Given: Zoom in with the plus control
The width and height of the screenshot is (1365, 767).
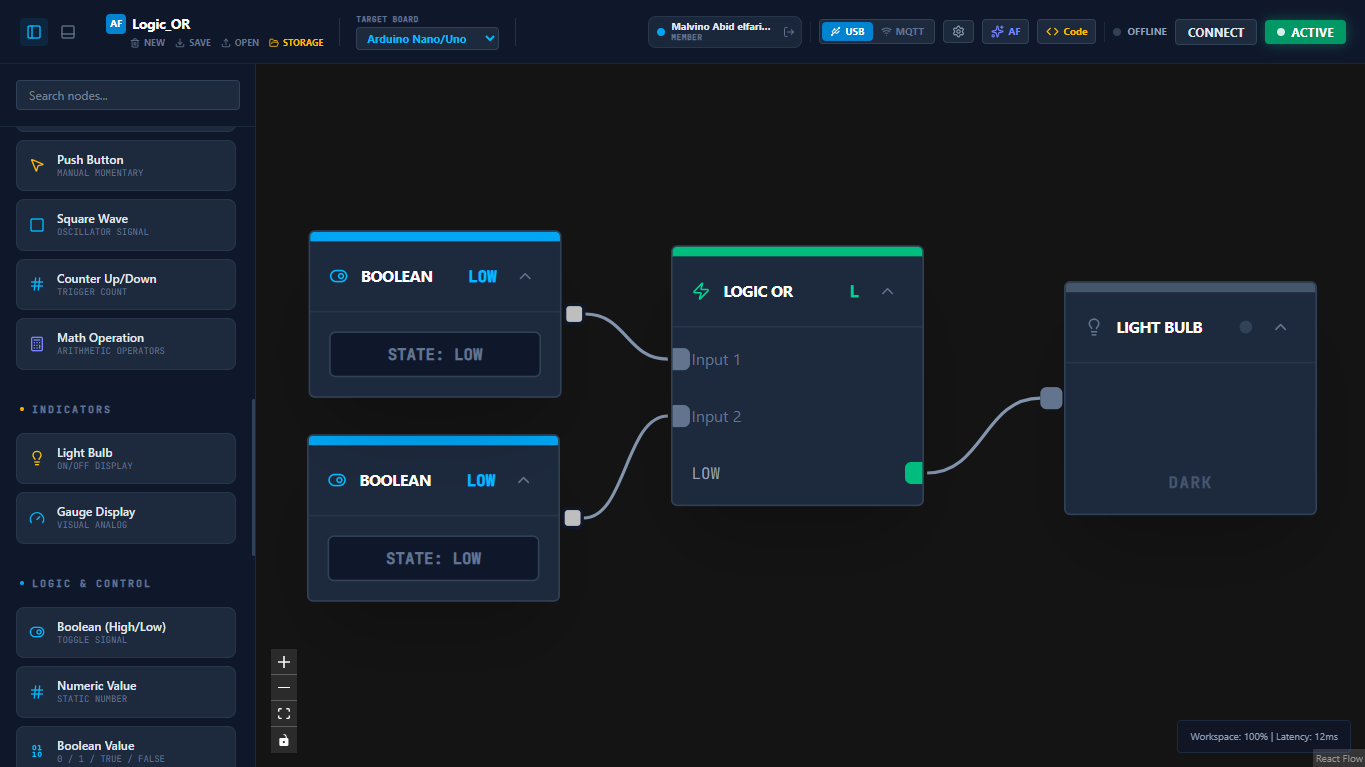Looking at the screenshot, I should click(x=284, y=662).
